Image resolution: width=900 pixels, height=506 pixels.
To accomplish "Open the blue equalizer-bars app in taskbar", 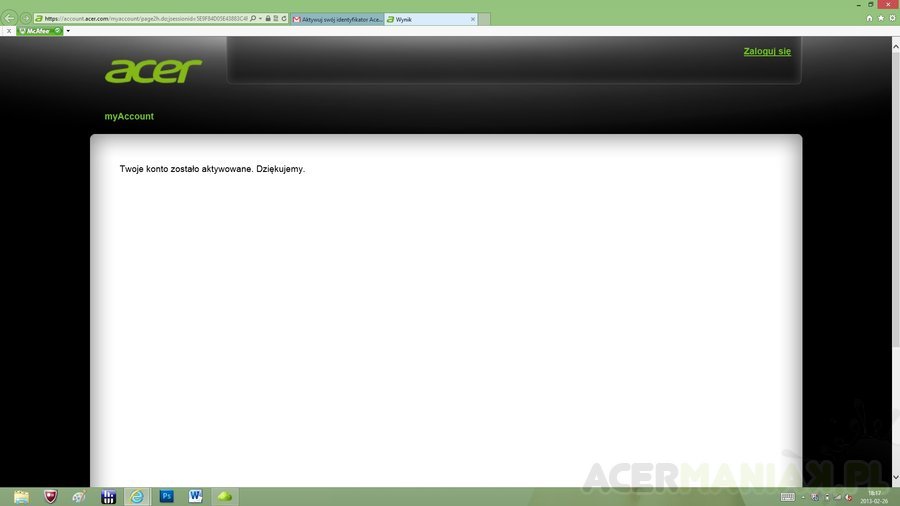I will [108, 496].
